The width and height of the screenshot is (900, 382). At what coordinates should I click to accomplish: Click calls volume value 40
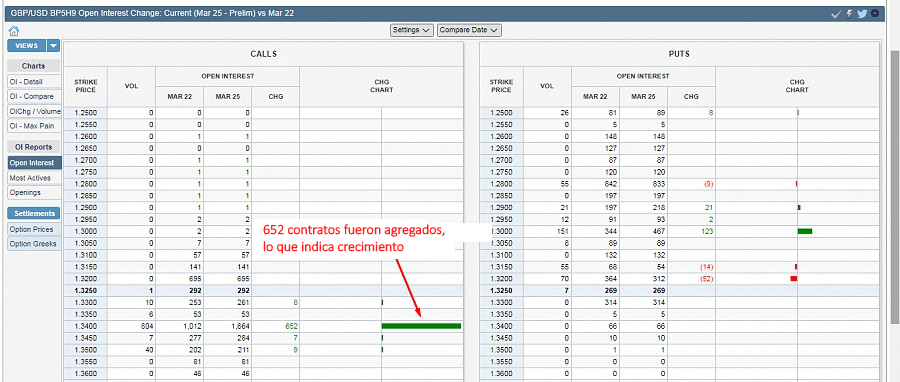pyautogui.click(x=149, y=350)
